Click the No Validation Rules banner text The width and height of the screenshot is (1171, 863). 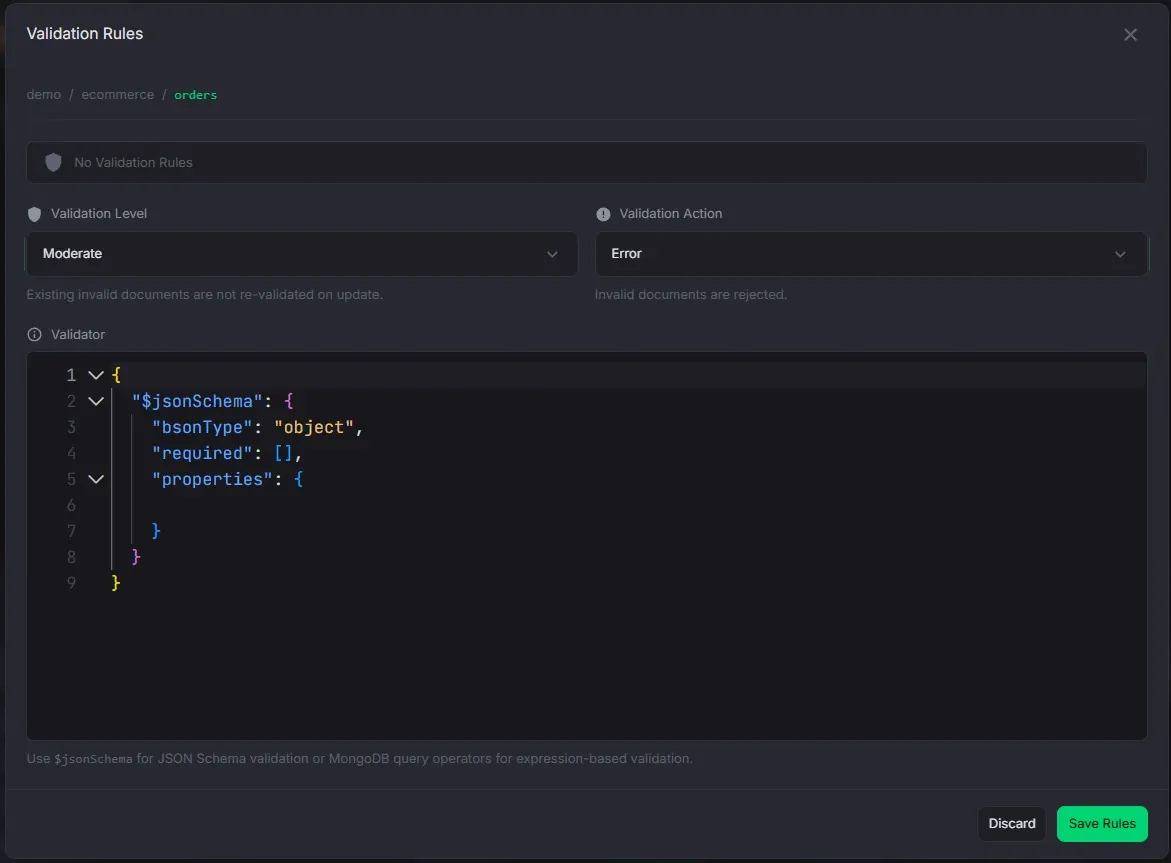pos(133,162)
